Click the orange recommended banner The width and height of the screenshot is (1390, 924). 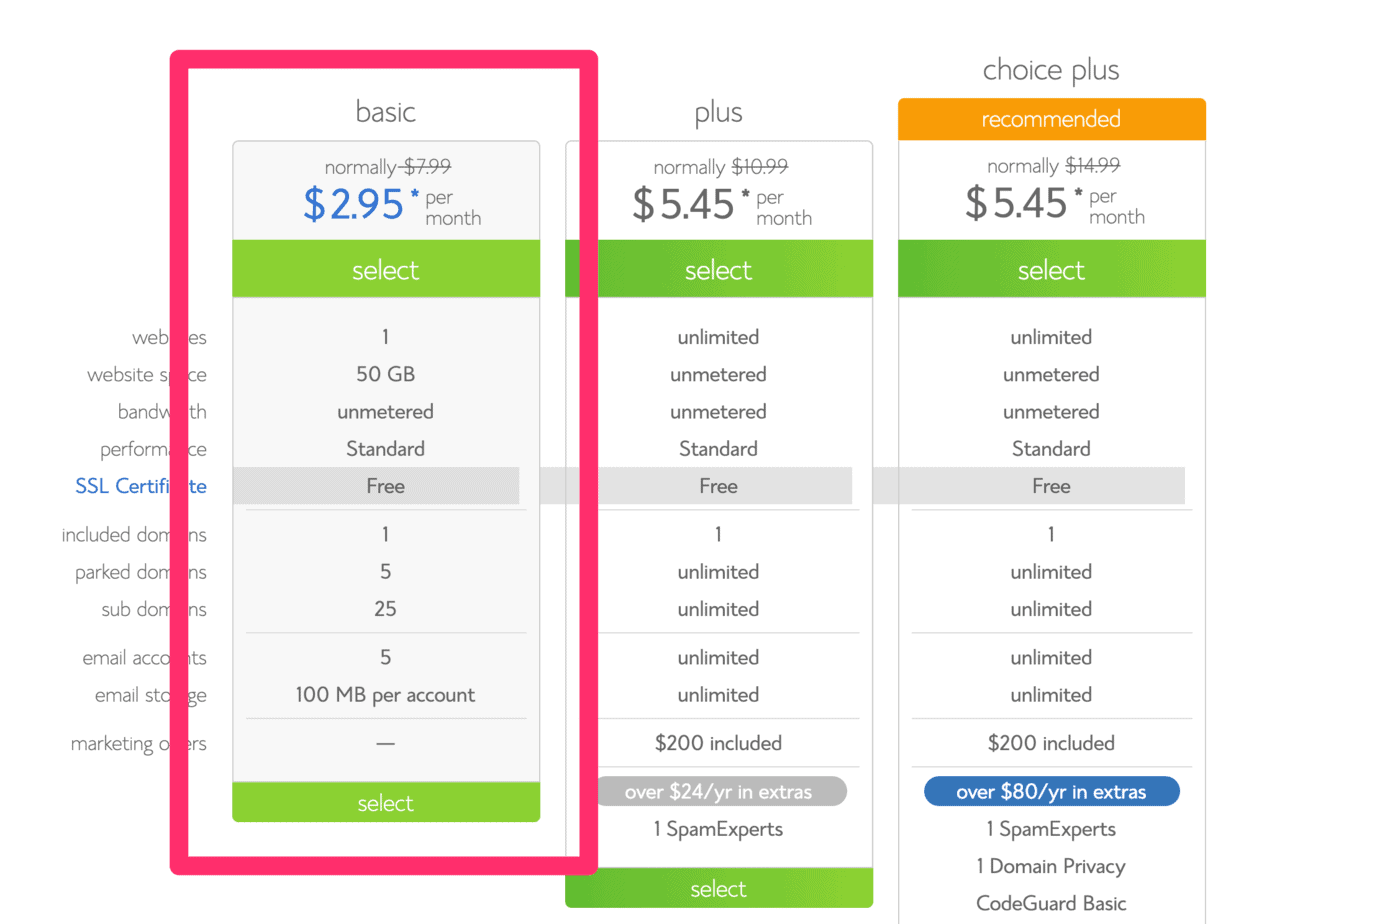(1051, 119)
